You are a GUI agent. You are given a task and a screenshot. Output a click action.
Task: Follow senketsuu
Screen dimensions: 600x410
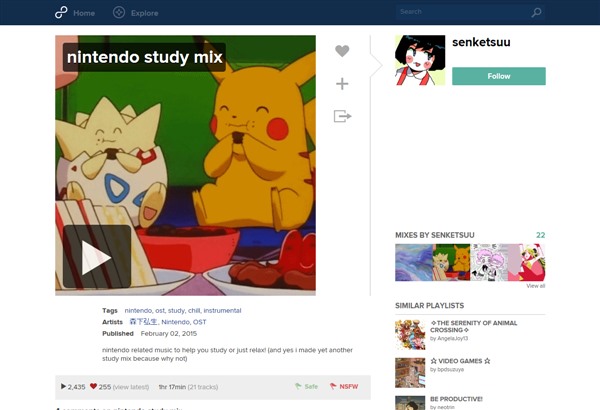(x=499, y=76)
